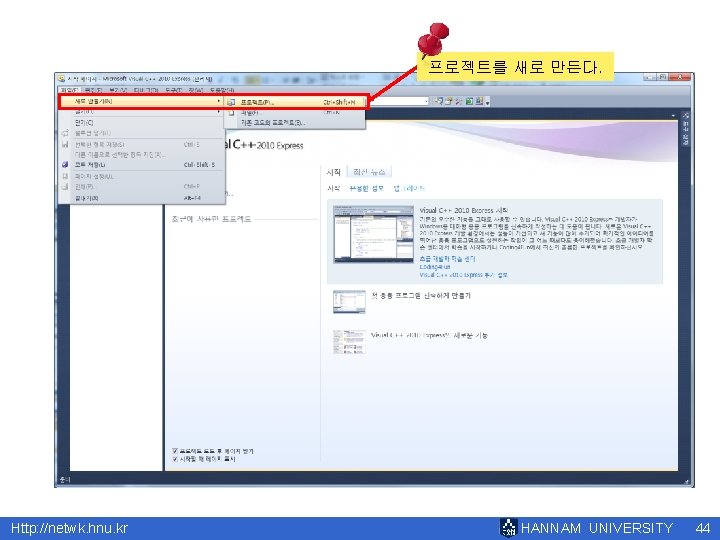The width and height of the screenshot is (720, 540).
Task: Open the second blue link beside the 시작 sub-tab
Action: 366,188
